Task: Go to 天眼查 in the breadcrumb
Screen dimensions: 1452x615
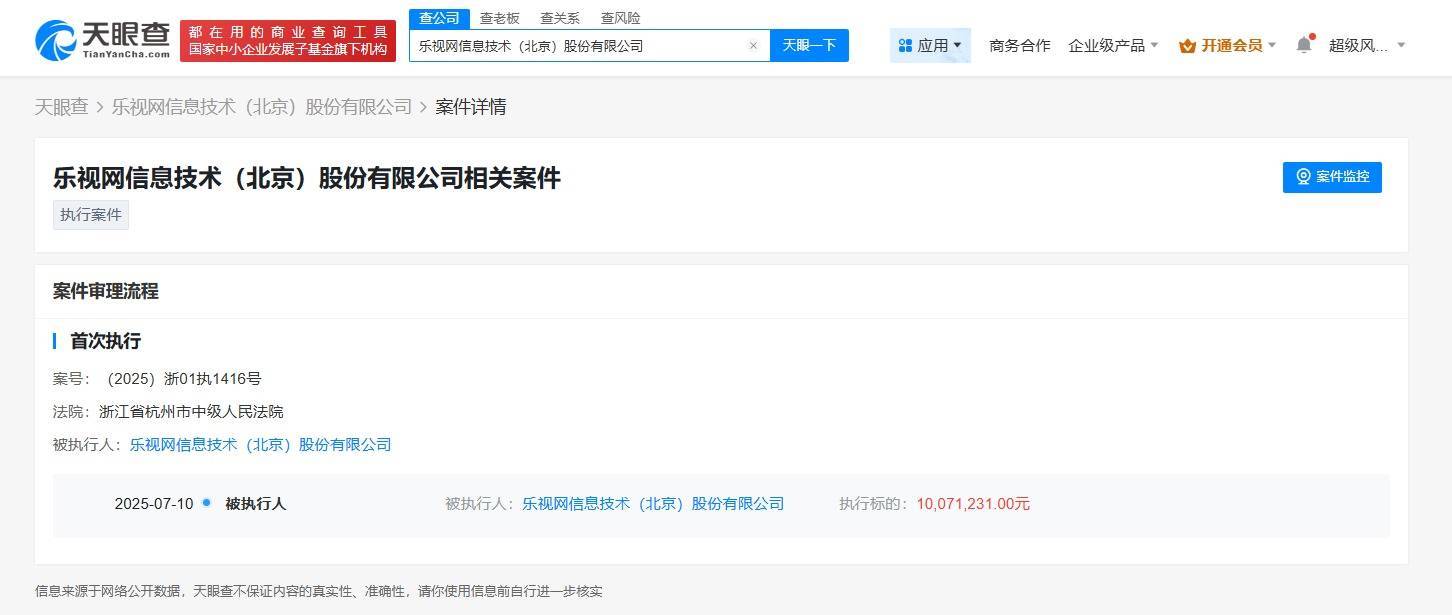Action: [x=61, y=107]
